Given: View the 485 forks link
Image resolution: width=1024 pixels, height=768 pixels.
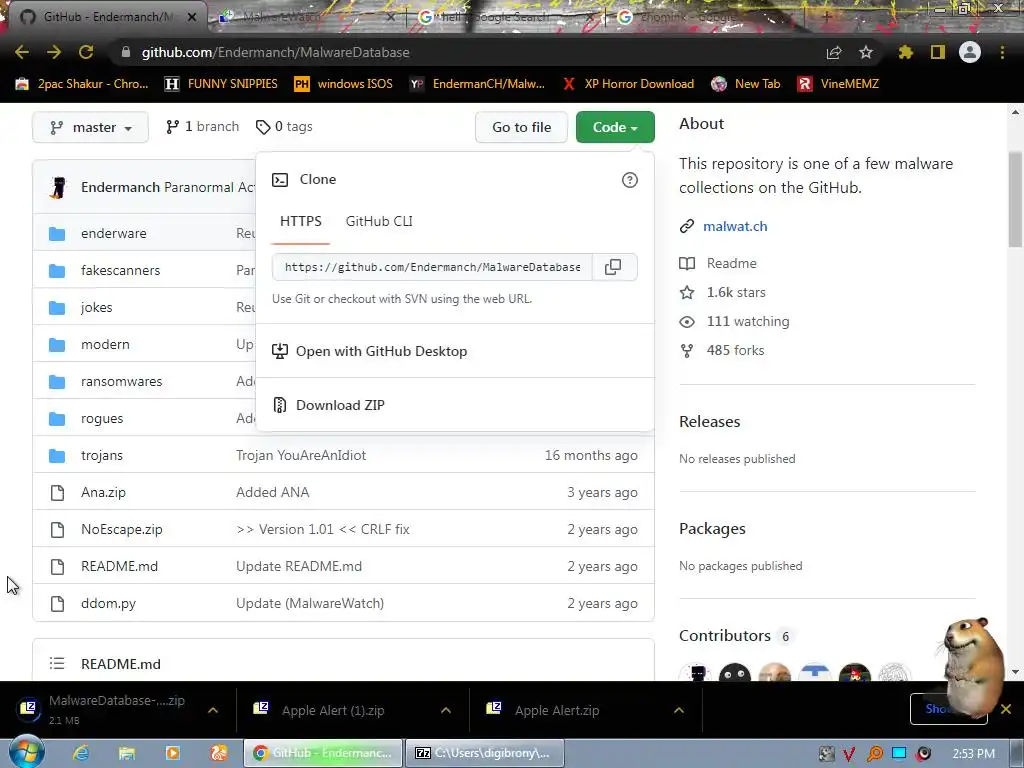Looking at the screenshot, I should [x=735, y=351].
